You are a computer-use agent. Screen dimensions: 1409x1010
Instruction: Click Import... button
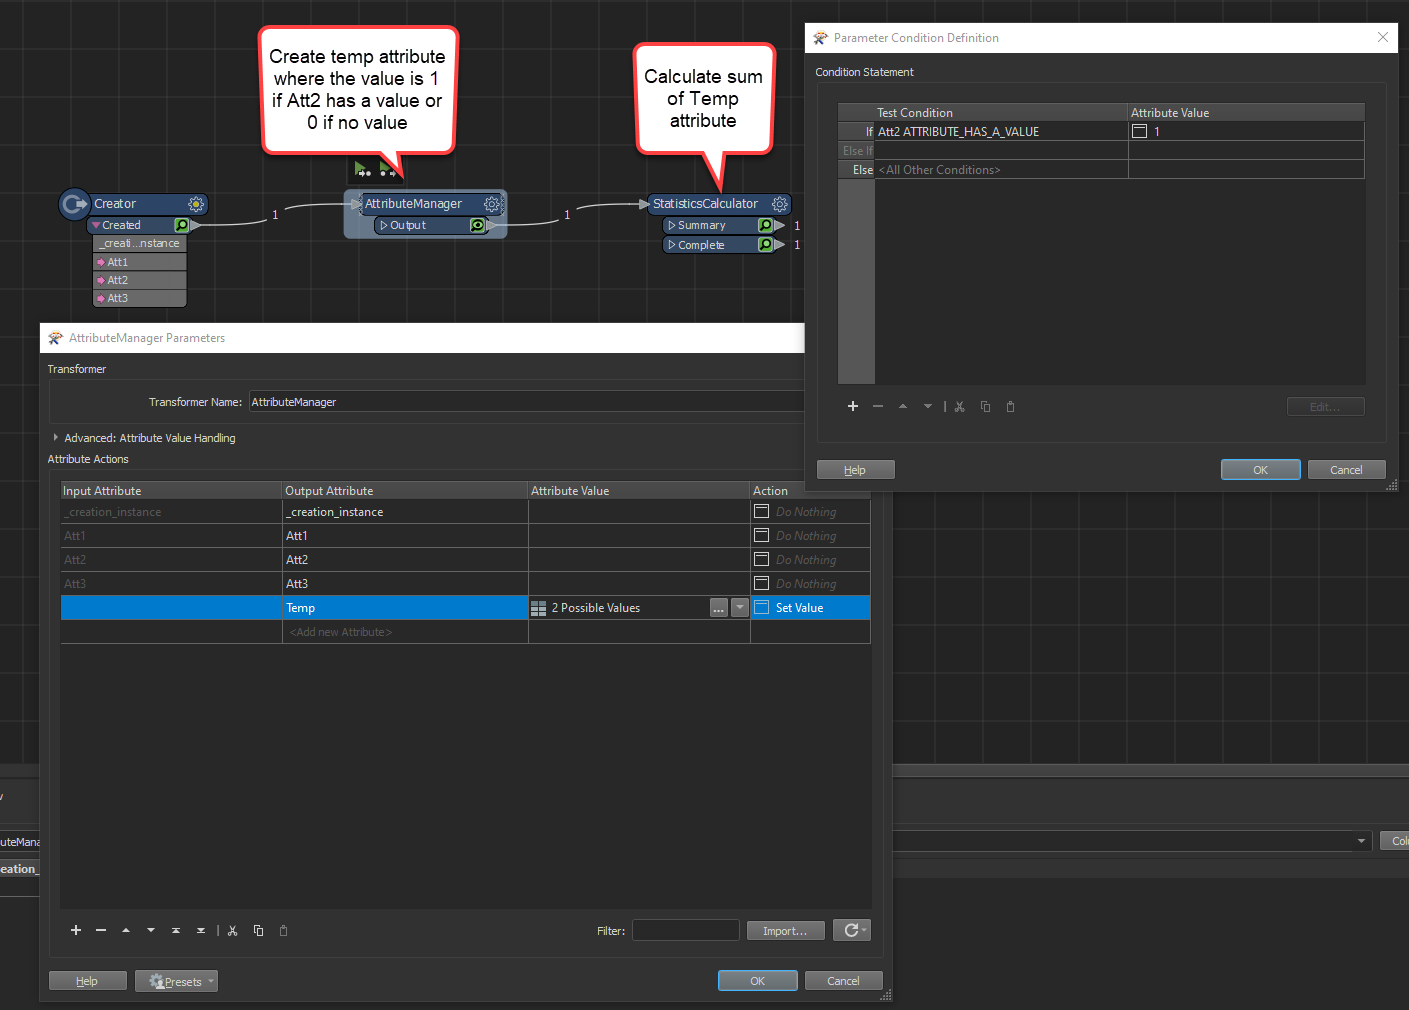[786, 931]
